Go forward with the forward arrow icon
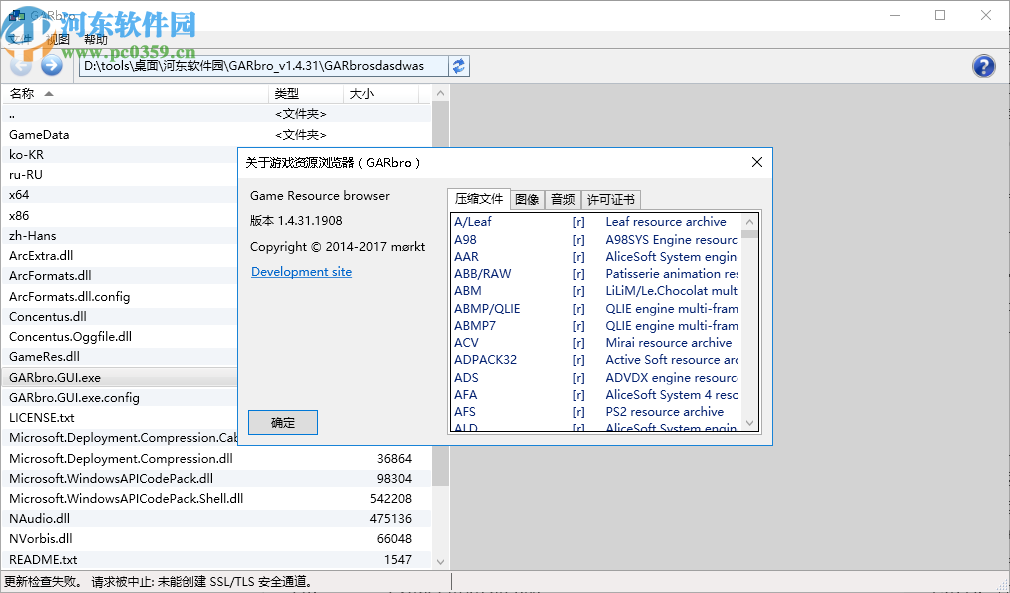Image resolution: width=1010 pixels, height=593 pixels. (x=52, y=65)
